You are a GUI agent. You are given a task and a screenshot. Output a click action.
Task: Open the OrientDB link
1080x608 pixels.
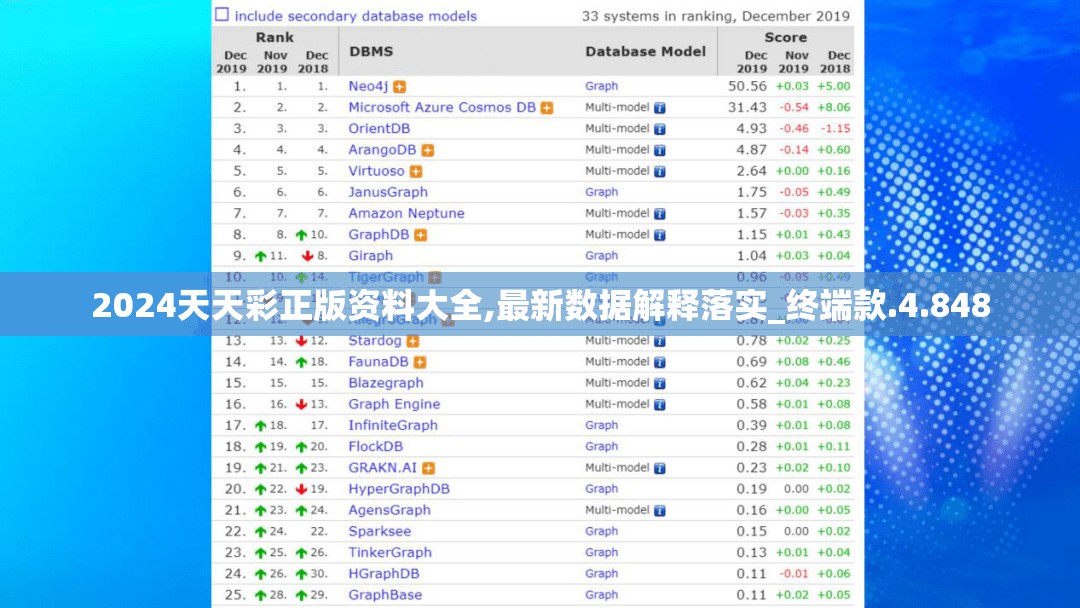(x=379, y=129)
